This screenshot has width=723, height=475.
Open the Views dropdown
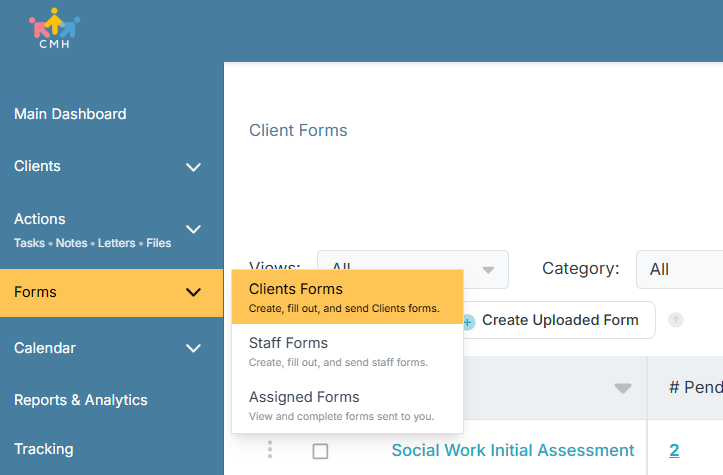click(413, 269)
